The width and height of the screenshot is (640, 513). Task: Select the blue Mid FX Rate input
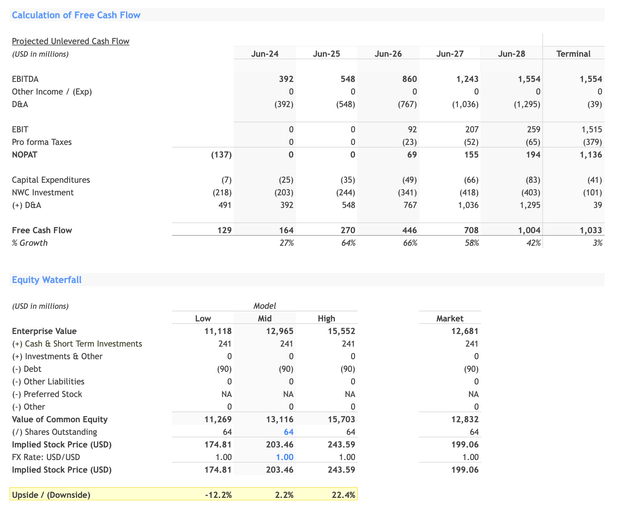[284, 457]
